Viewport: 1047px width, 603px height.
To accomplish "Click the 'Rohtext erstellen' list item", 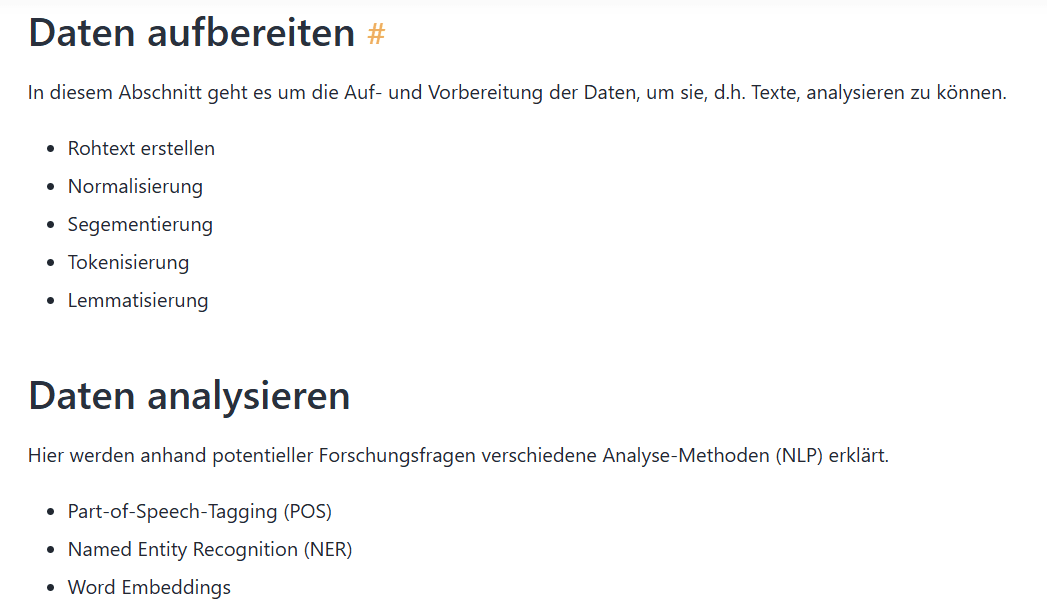I will 141,148.
